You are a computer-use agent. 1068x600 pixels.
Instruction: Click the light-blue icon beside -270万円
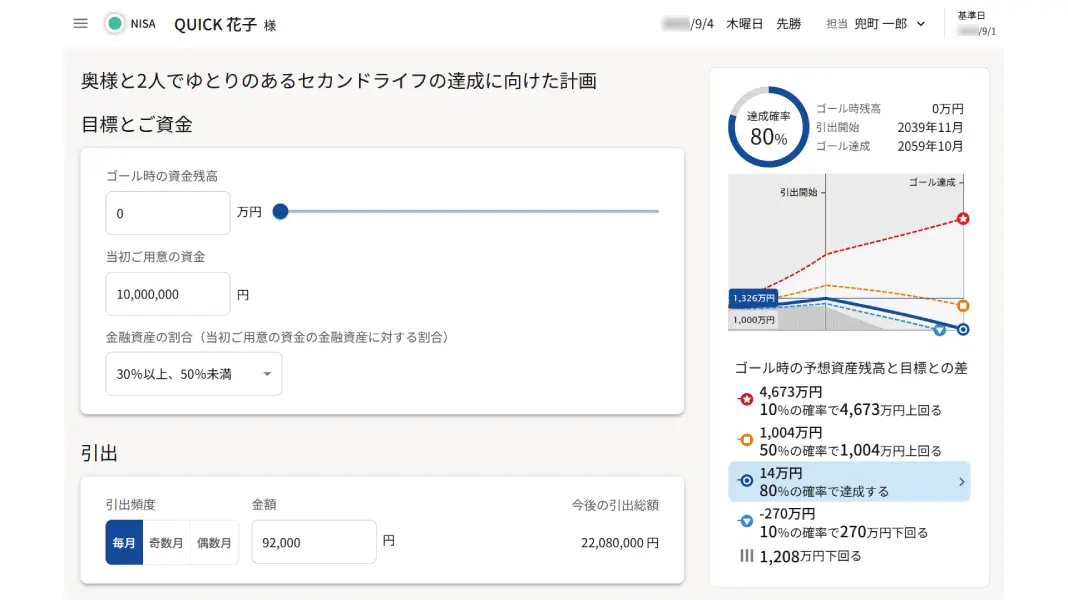tap(746, 521)
